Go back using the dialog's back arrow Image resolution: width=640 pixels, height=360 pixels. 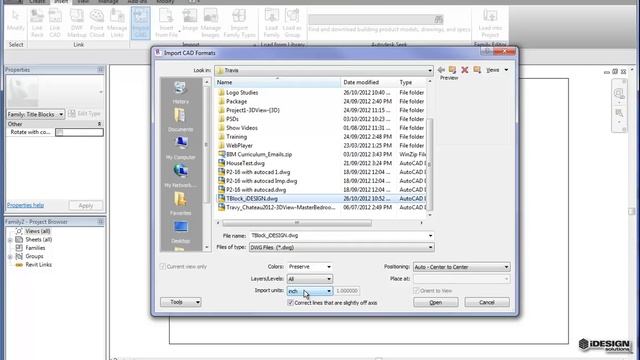[441, 70]
